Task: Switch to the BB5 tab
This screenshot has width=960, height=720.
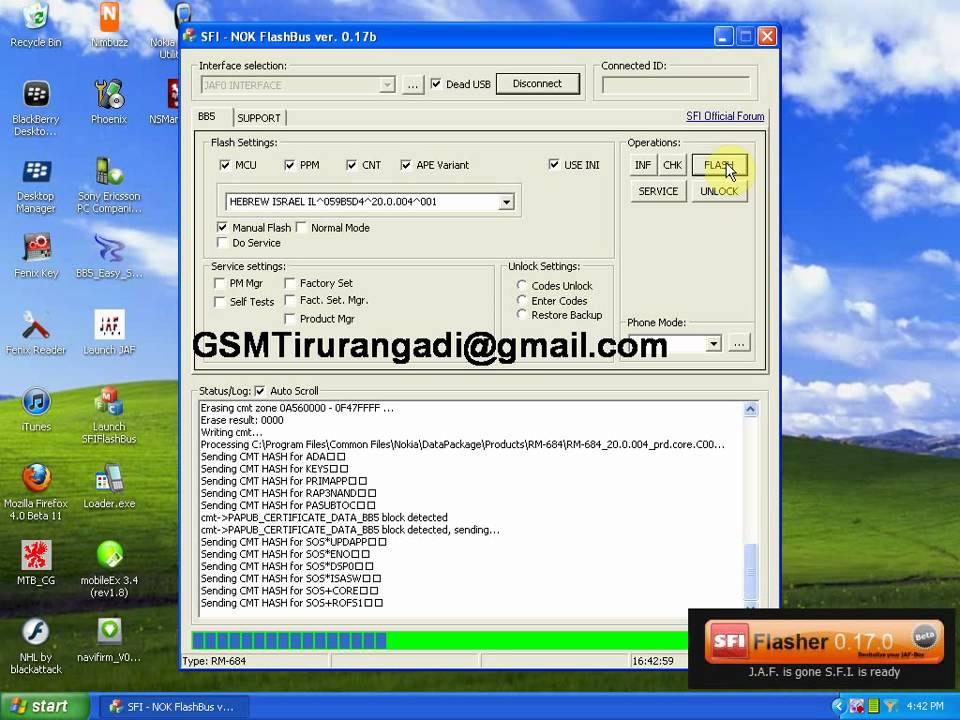Action: coord(207,116)
